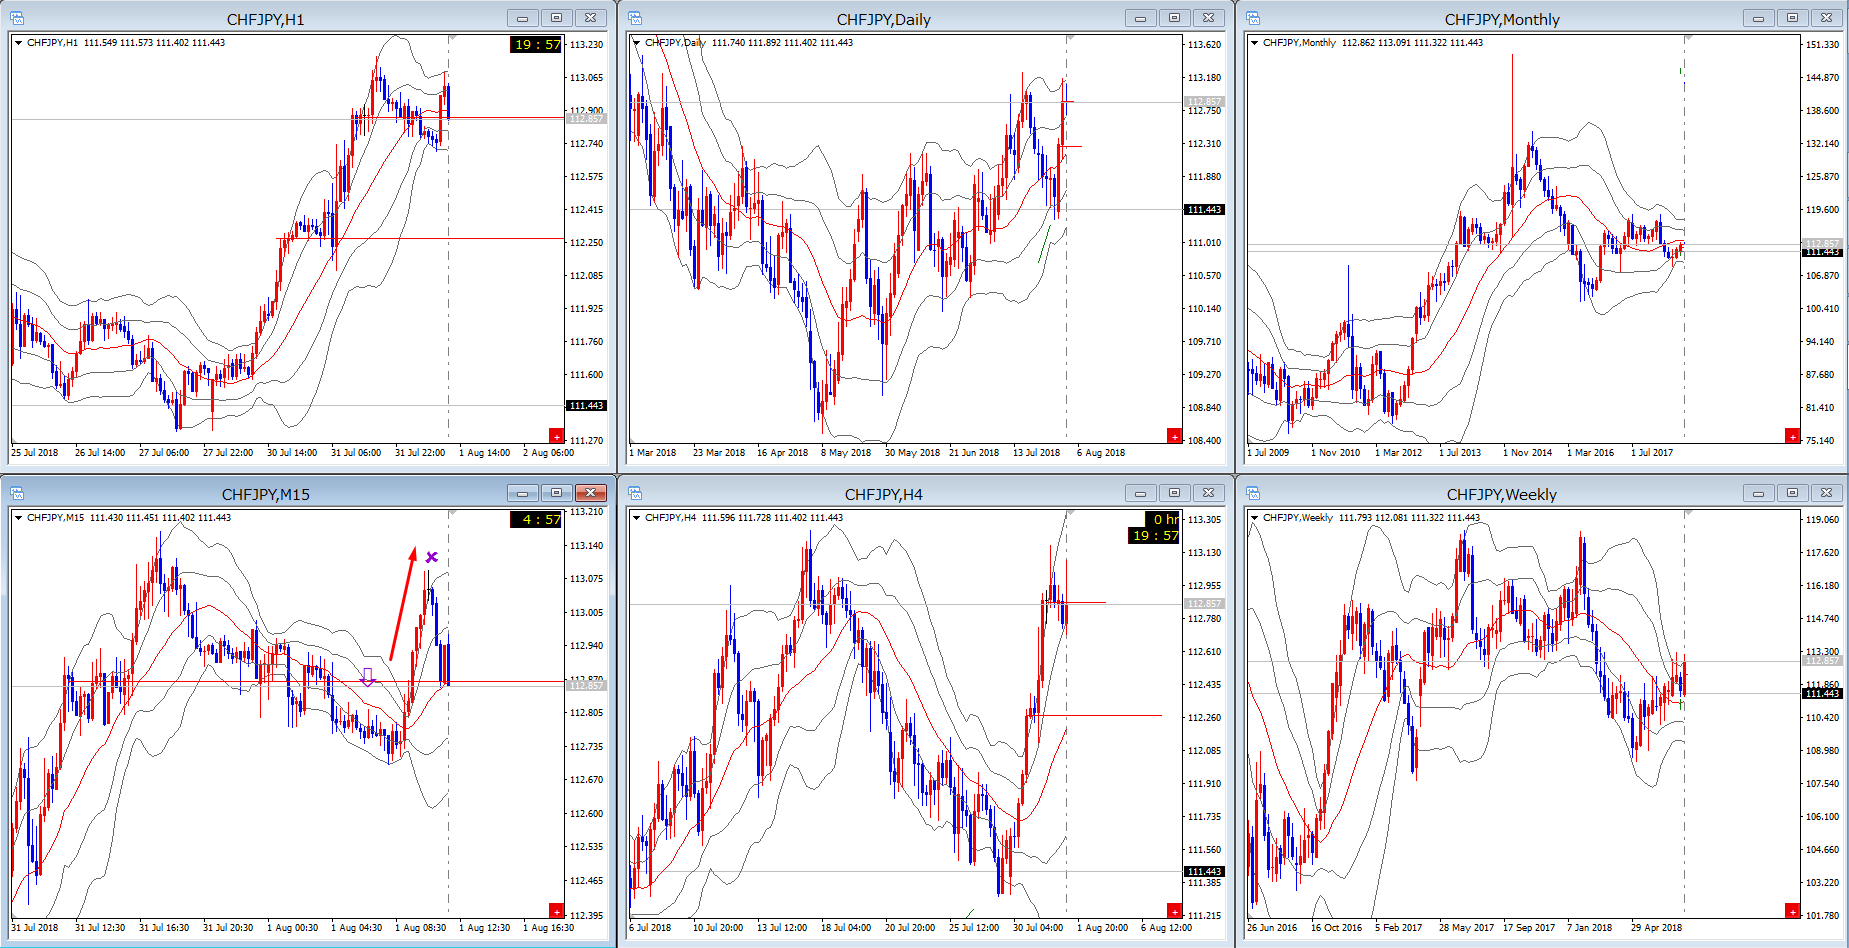Expand the dropdown triangle beside CHFJPY,Monthly label
This screenshot has height=948, width=1849.
(x=1254, y=43)
